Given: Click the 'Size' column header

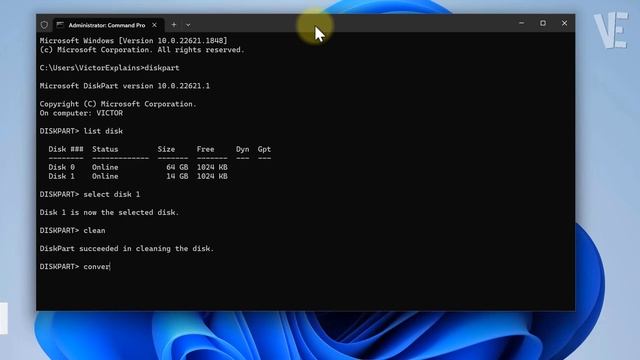Looking at the screenshot, I should click(166, 149).
